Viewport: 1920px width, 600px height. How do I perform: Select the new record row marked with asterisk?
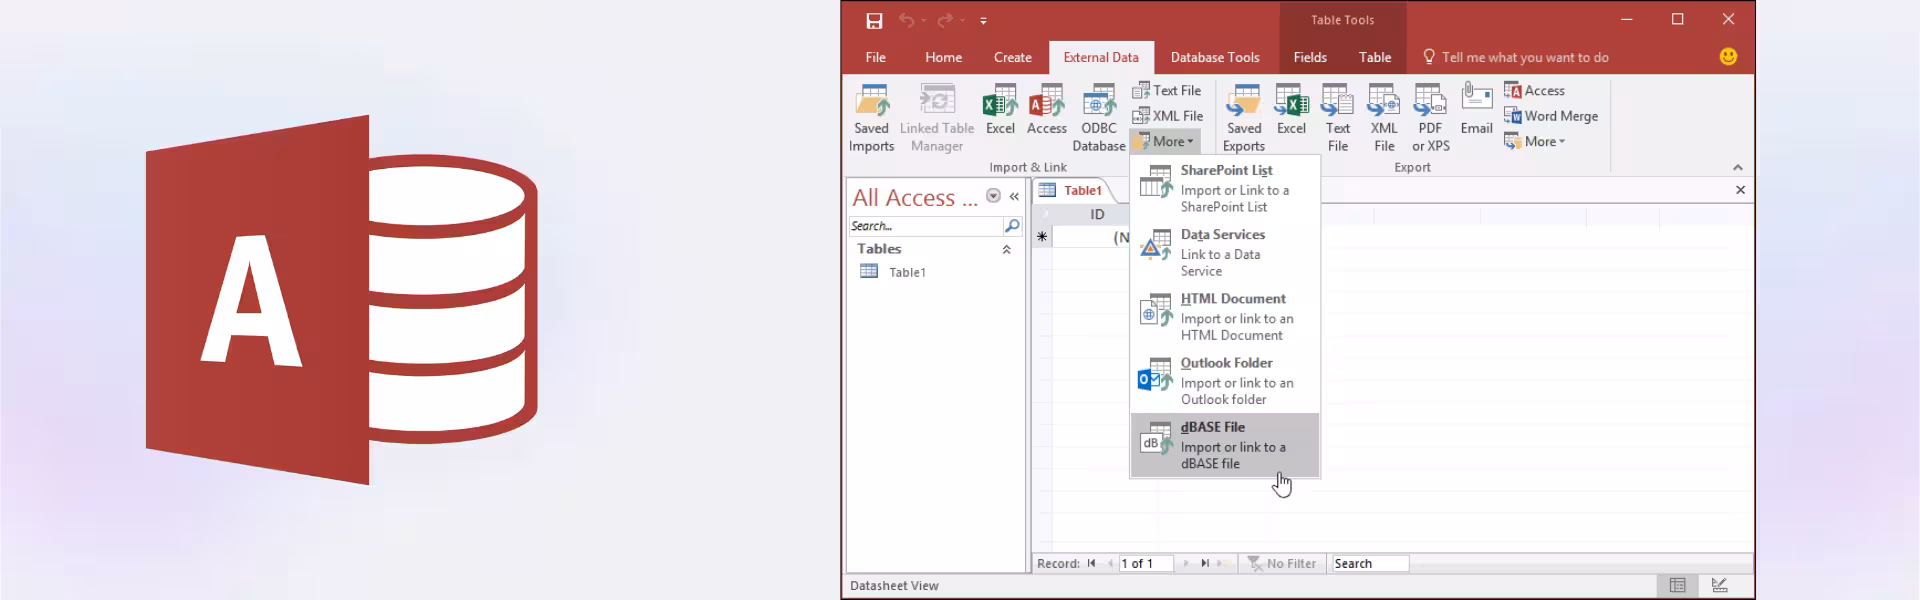(1042, 237)
